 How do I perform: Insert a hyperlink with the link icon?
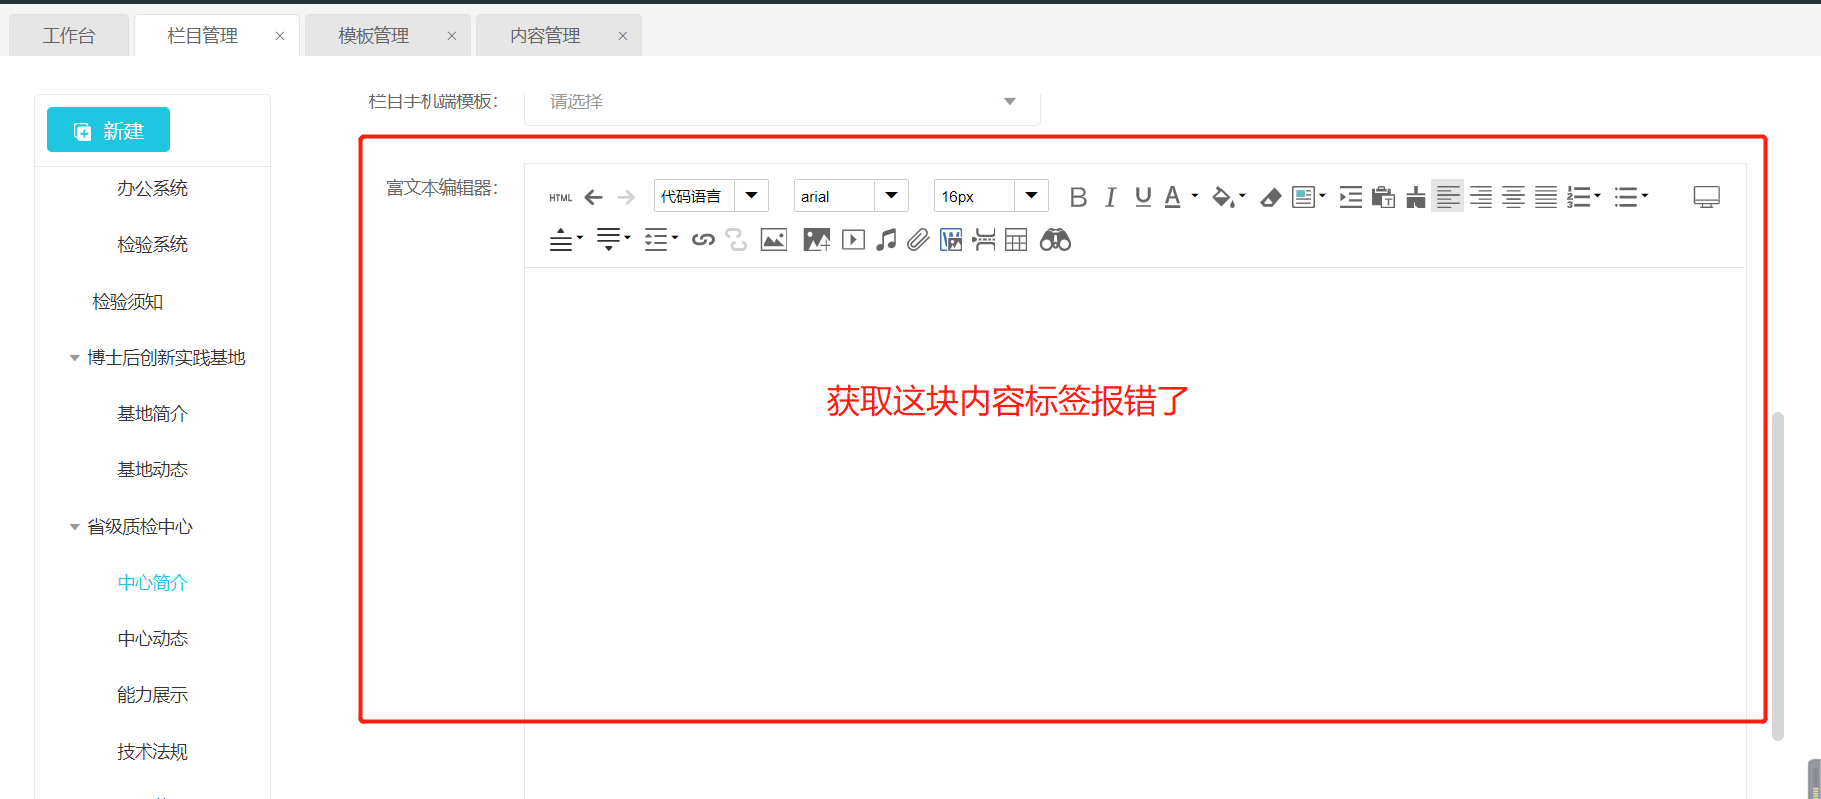coord(703,240)
